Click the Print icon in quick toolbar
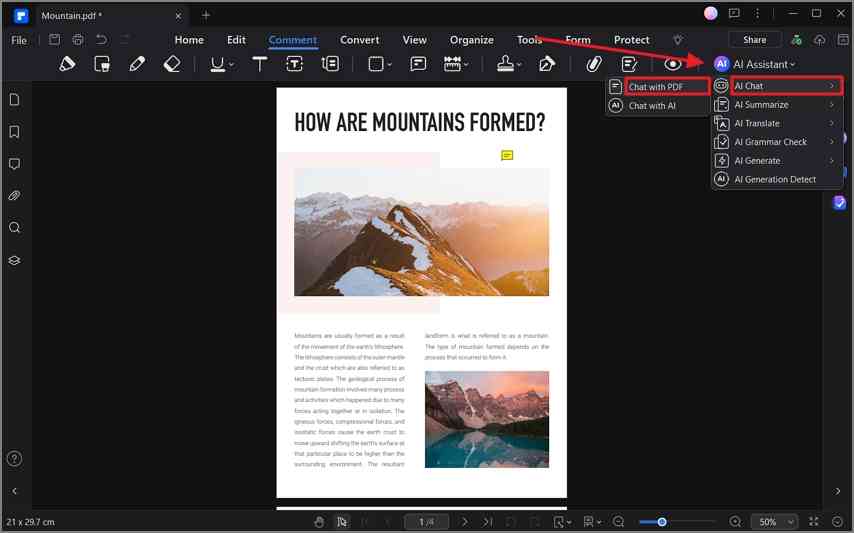This screenshot has height=533, width=854. [x=78, y=39]
